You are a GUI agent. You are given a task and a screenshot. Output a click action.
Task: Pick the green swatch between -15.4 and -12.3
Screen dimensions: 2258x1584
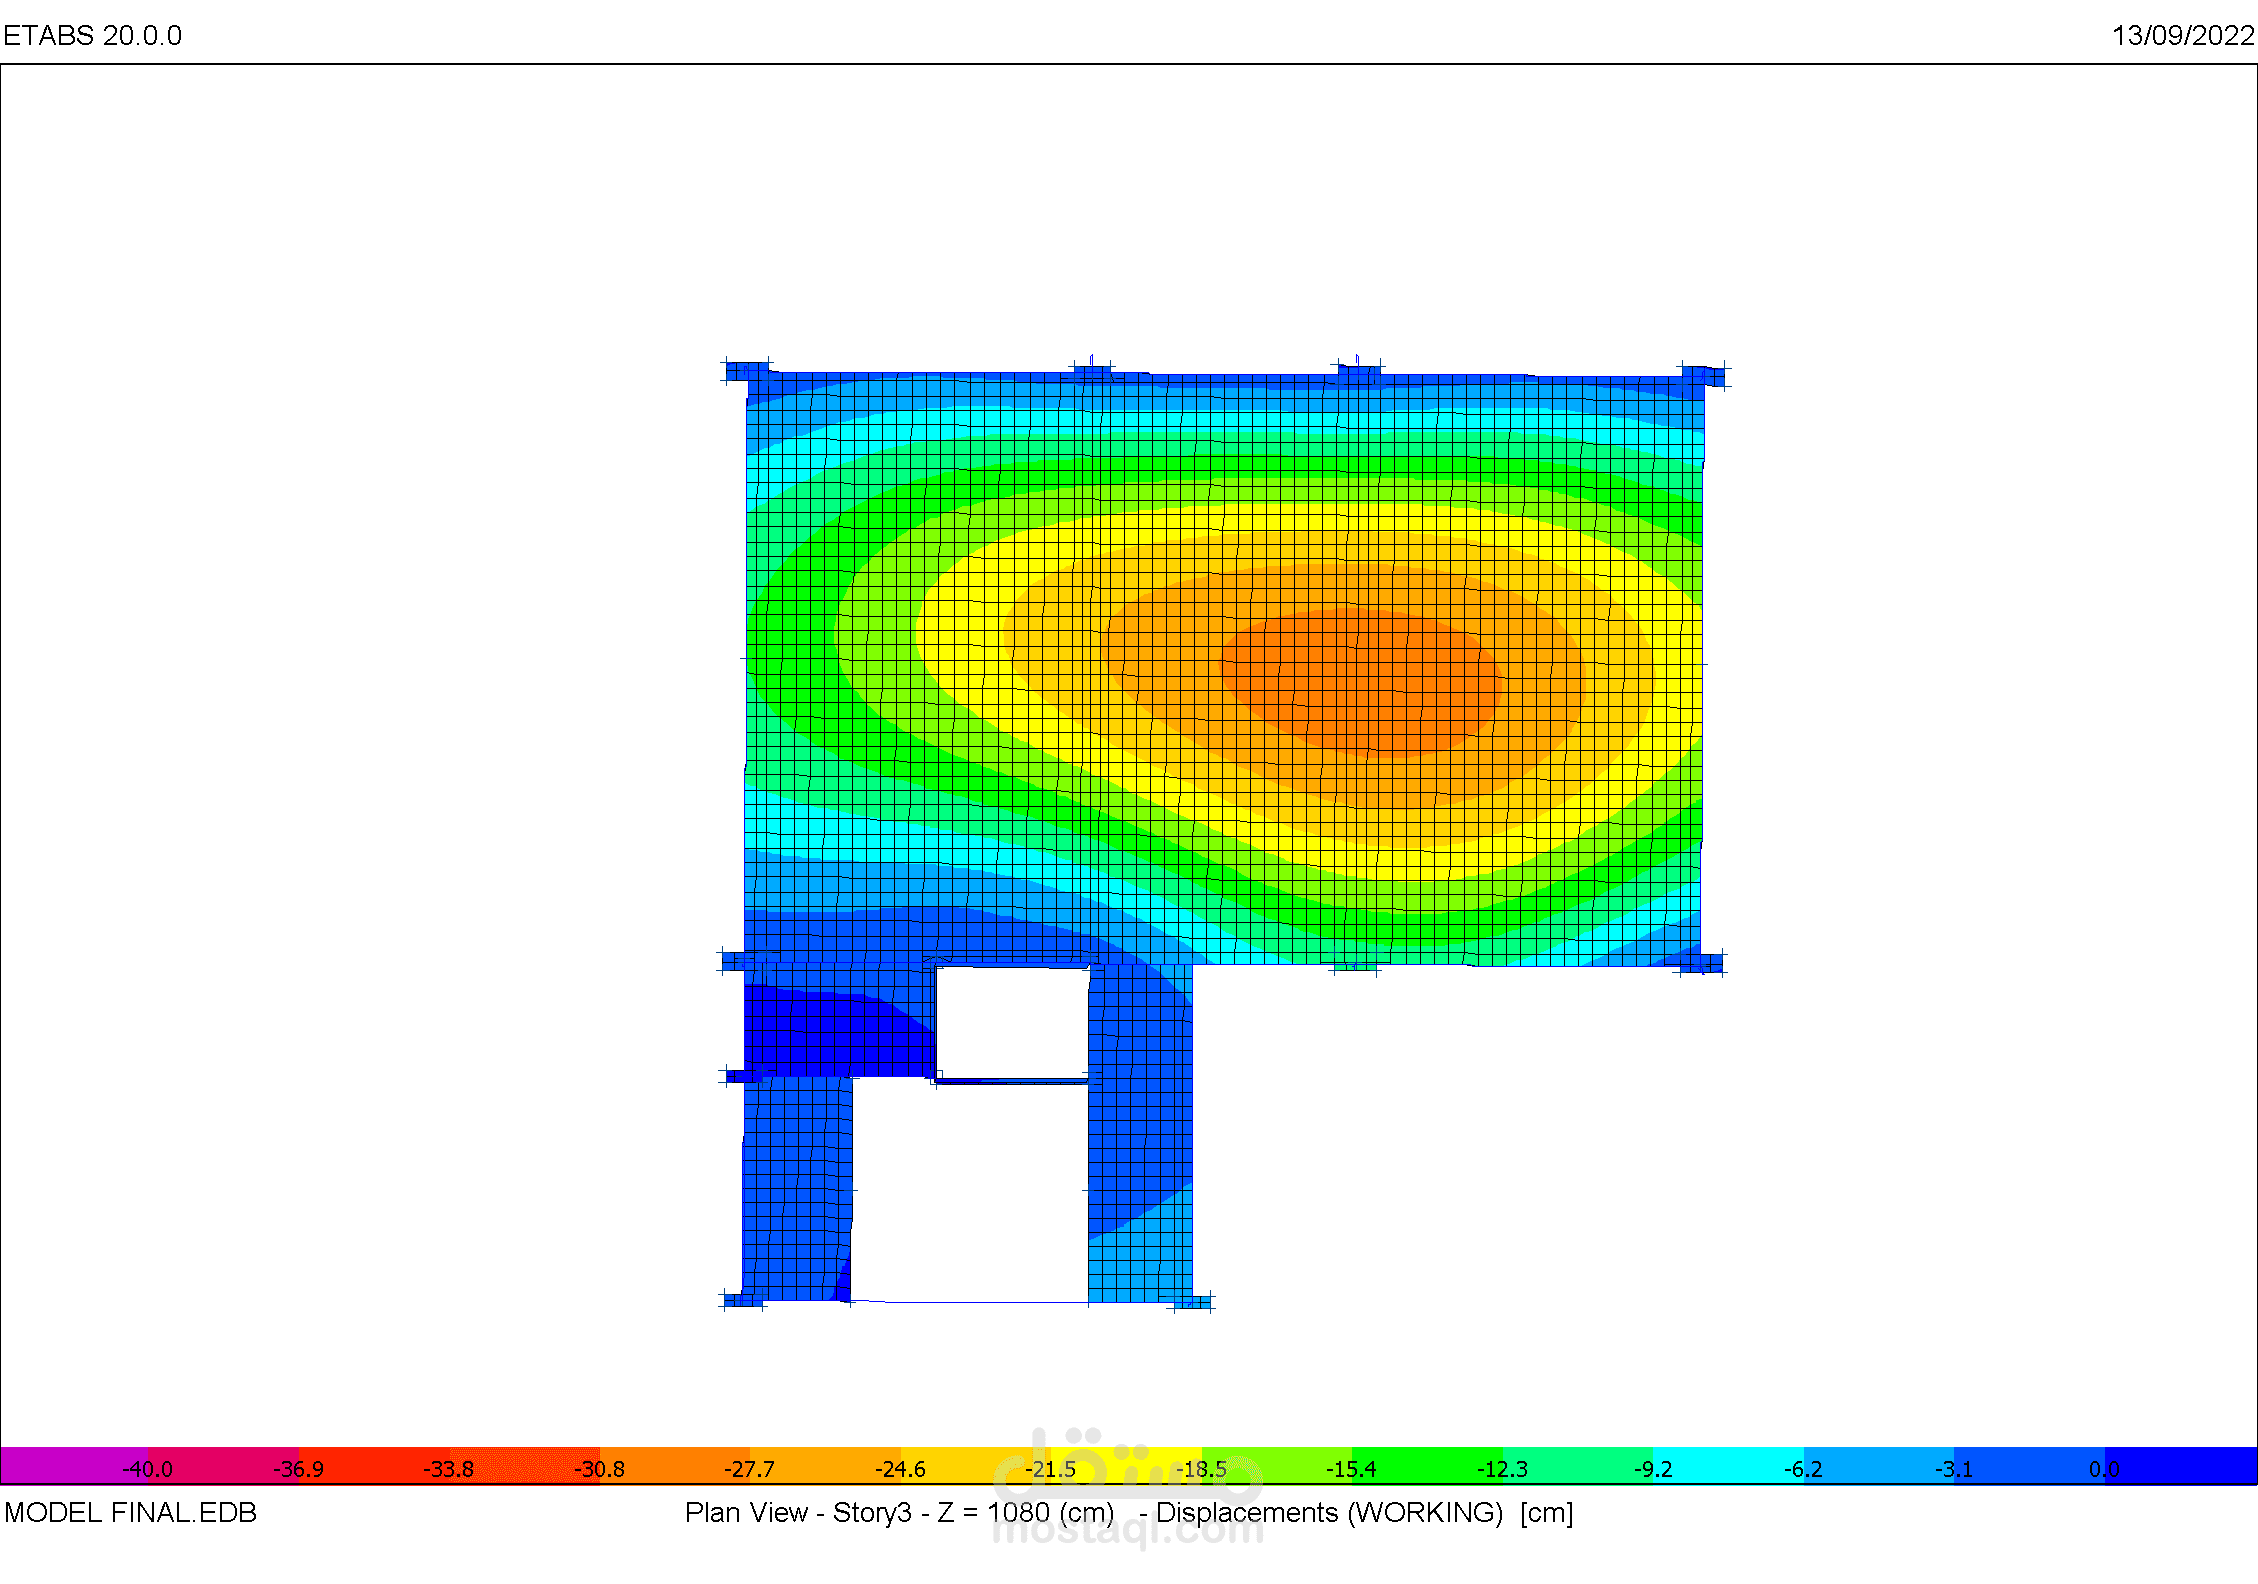tap(1427, 1466)
